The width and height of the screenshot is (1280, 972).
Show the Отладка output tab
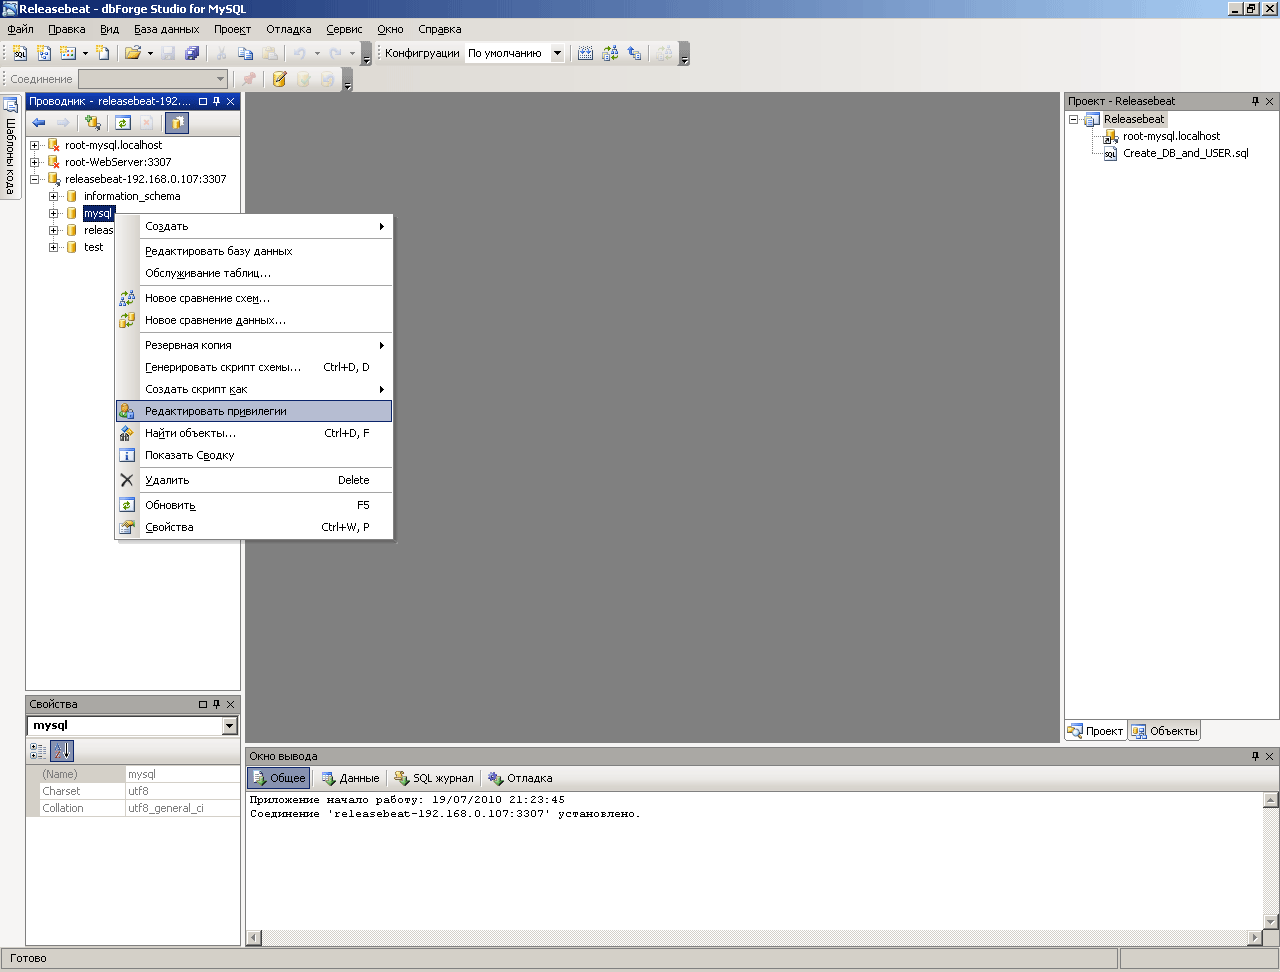[x=520, y=778]
